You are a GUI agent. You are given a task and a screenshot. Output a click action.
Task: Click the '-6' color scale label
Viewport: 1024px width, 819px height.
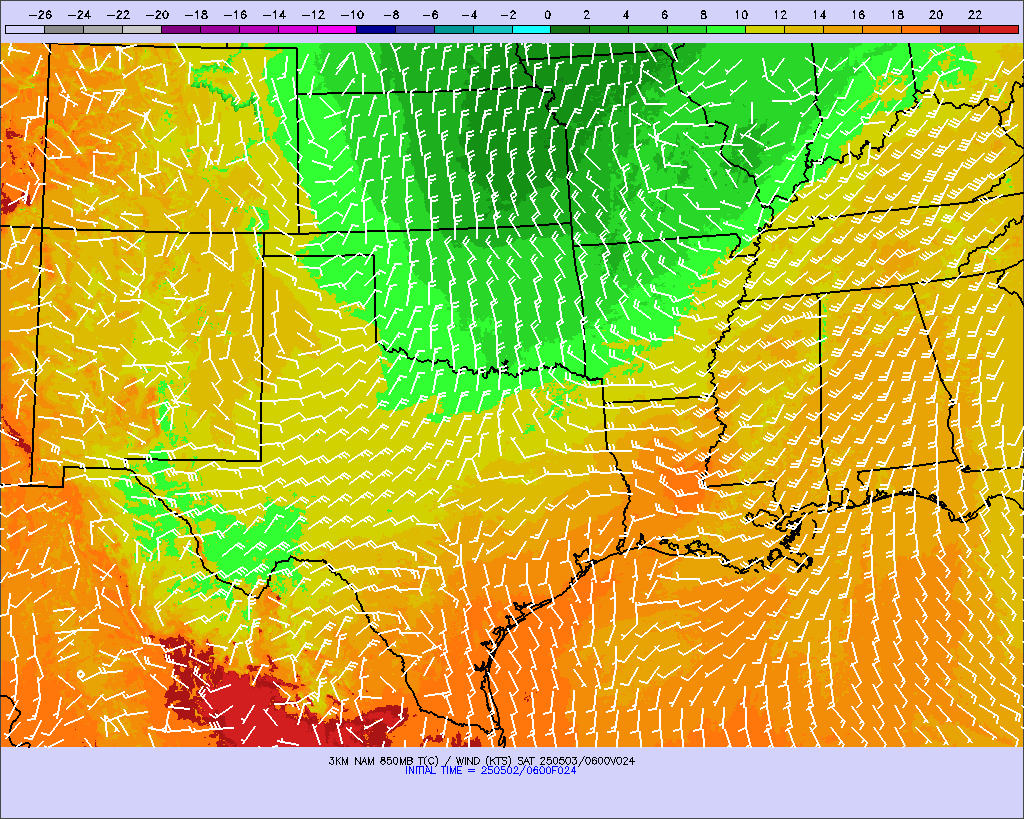(x=430, y=15)
